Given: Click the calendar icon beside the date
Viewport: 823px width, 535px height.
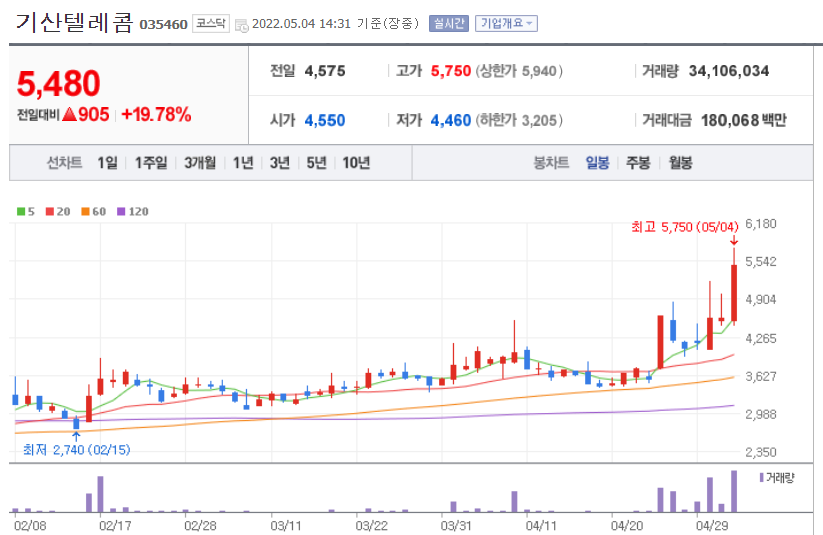Looking at the screenshot, I should point(241,25).
